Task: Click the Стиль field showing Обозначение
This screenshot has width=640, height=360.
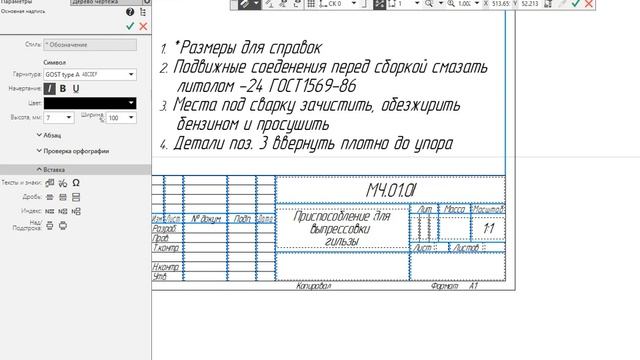Action: pyautogui.click(x=90, y=45)
